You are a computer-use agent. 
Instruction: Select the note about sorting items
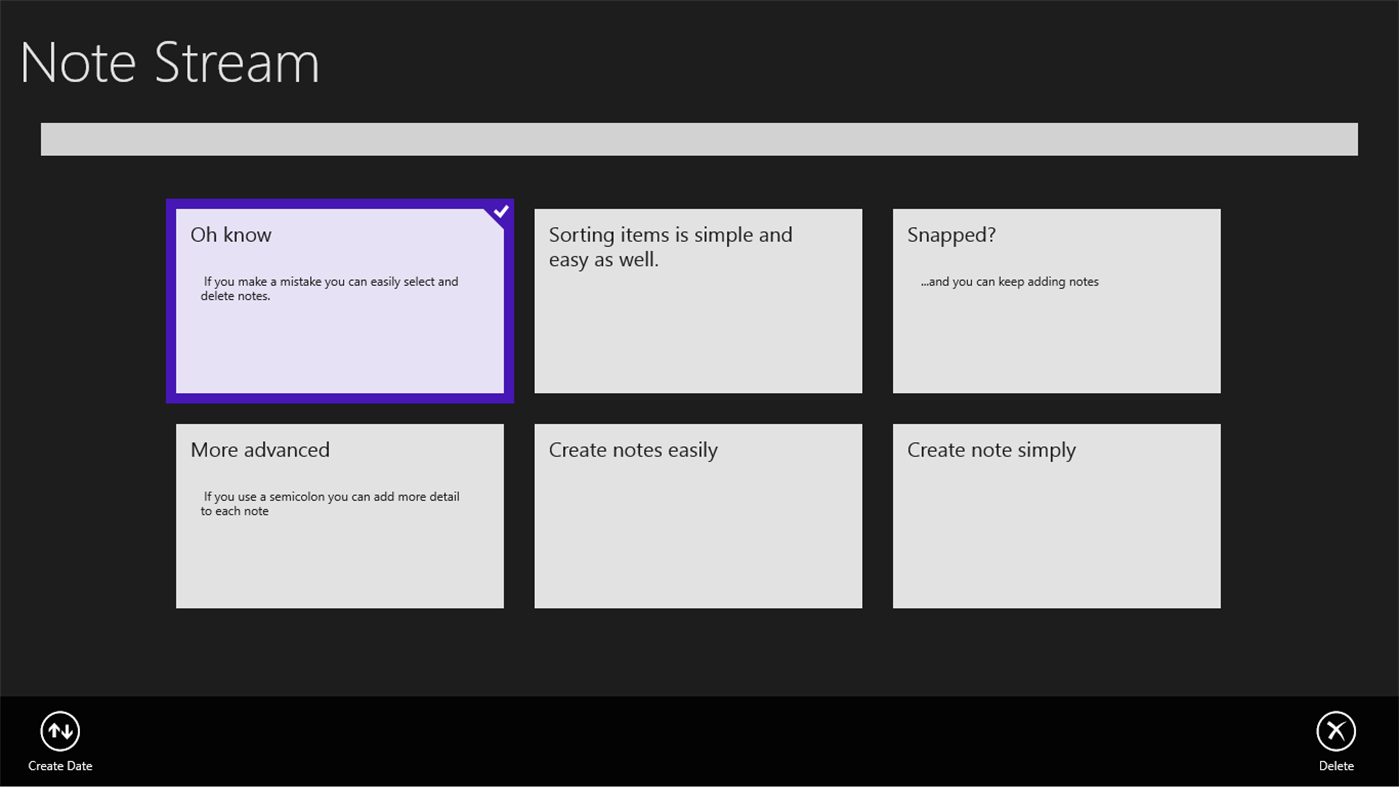click(x=698, y=300)
